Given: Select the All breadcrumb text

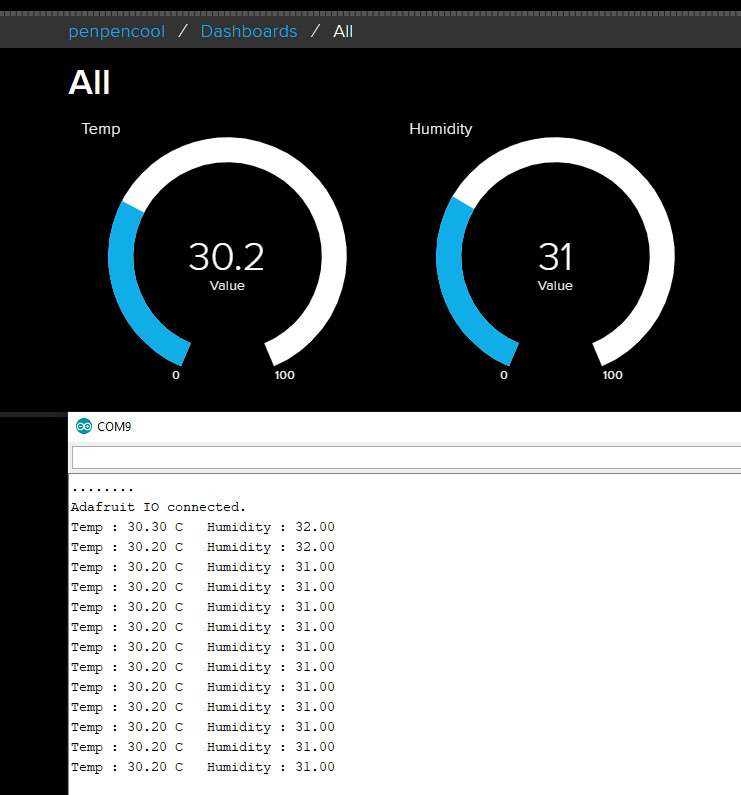Looking at the screenshot, I should click(x=343, y=31).
